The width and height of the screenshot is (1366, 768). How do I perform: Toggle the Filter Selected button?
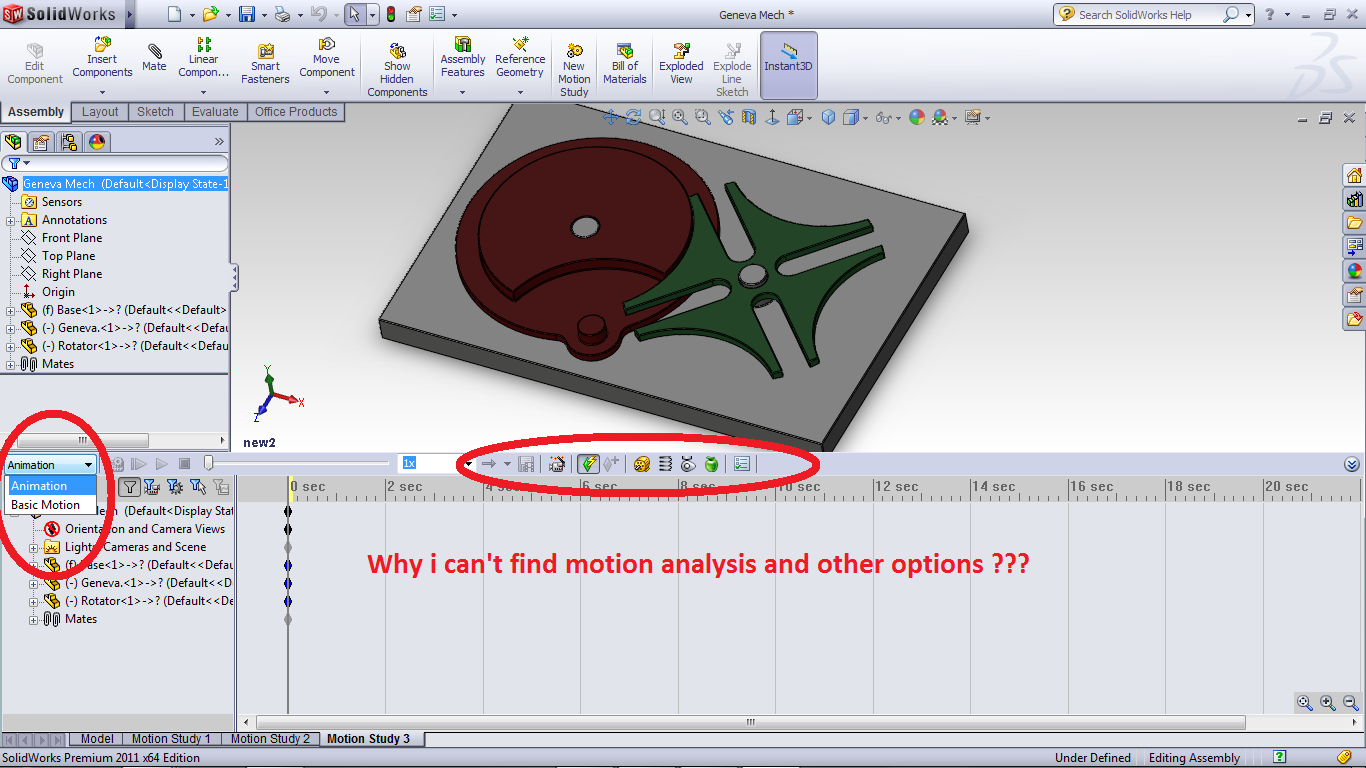(x=198, y=487)
